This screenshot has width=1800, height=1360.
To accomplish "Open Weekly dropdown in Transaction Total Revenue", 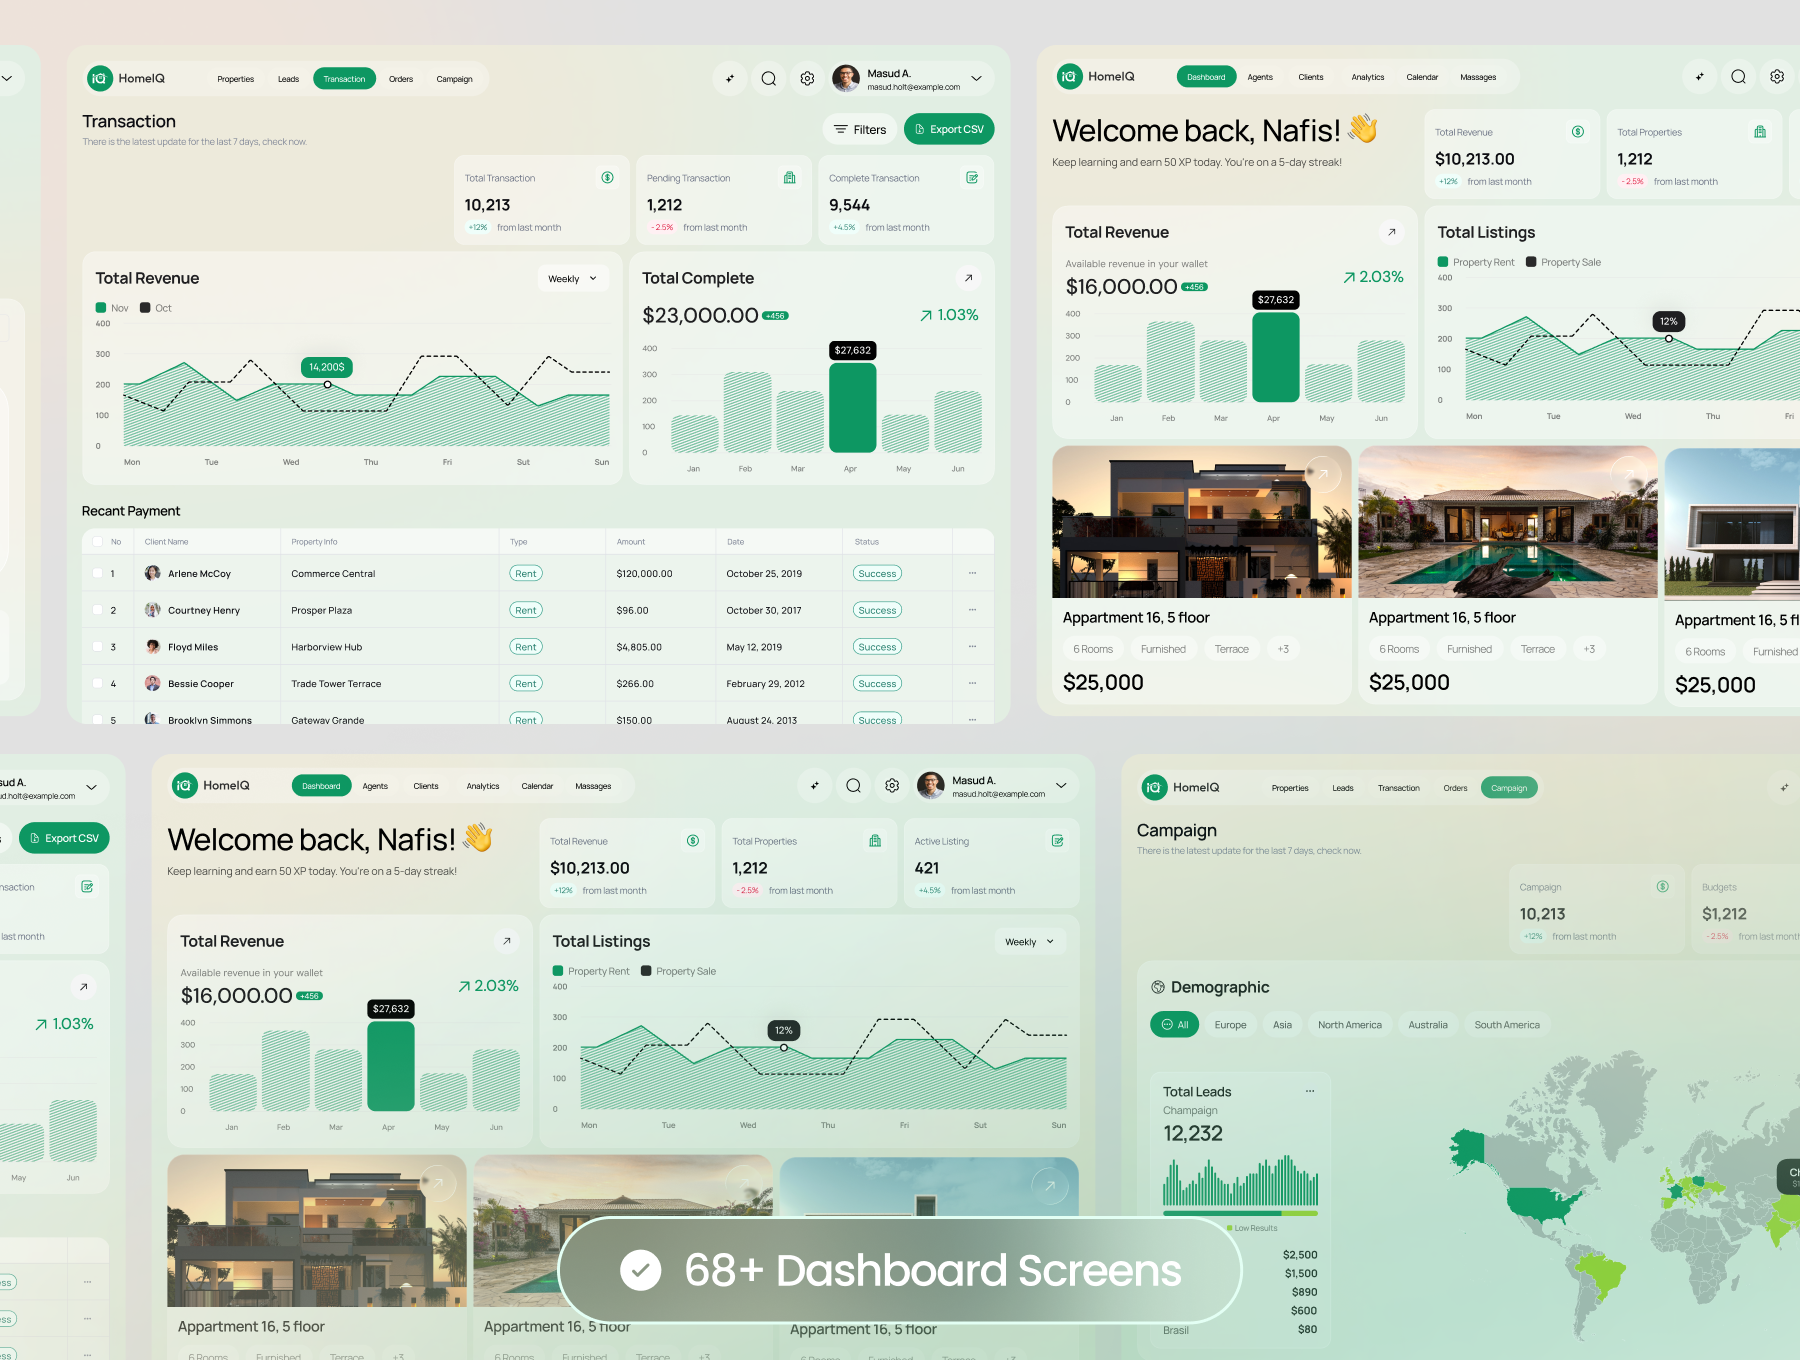I will pyautogui.click(x=572, y=279).
